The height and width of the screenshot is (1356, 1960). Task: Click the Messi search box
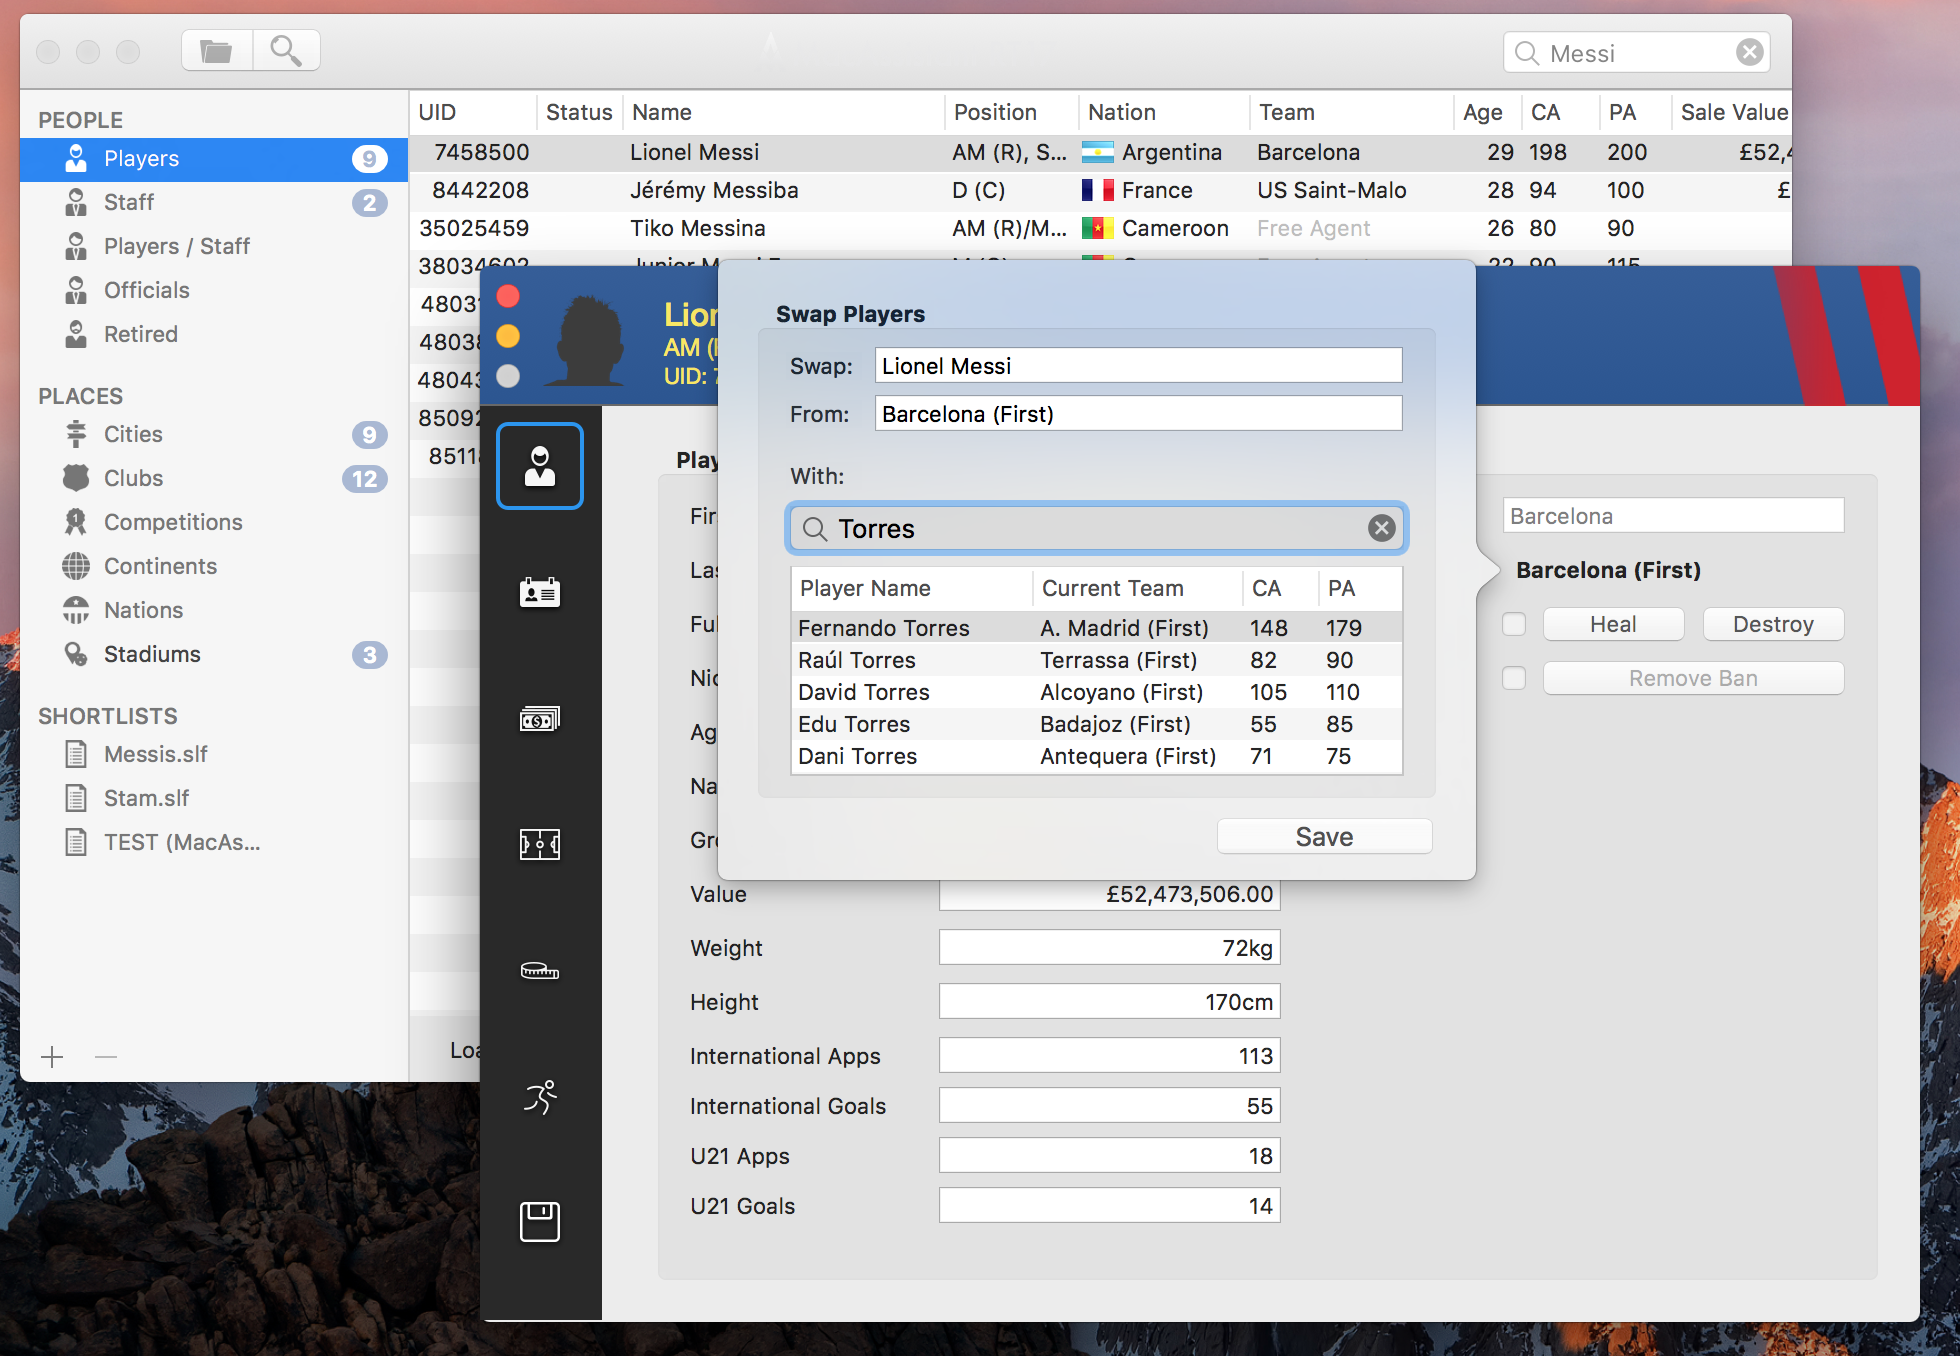click(x=1636, y=53)
